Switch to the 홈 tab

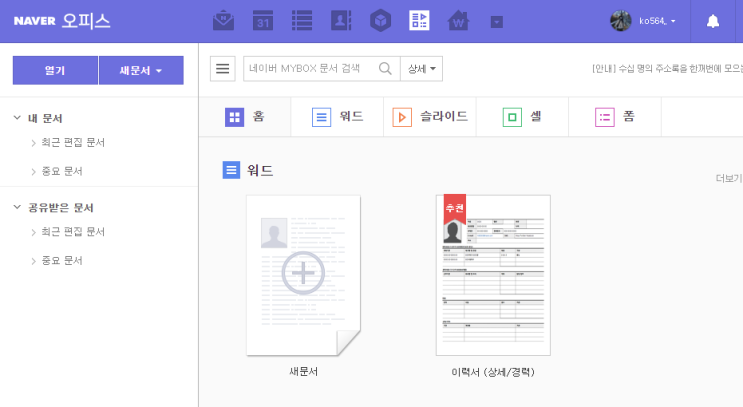[245, 117]
